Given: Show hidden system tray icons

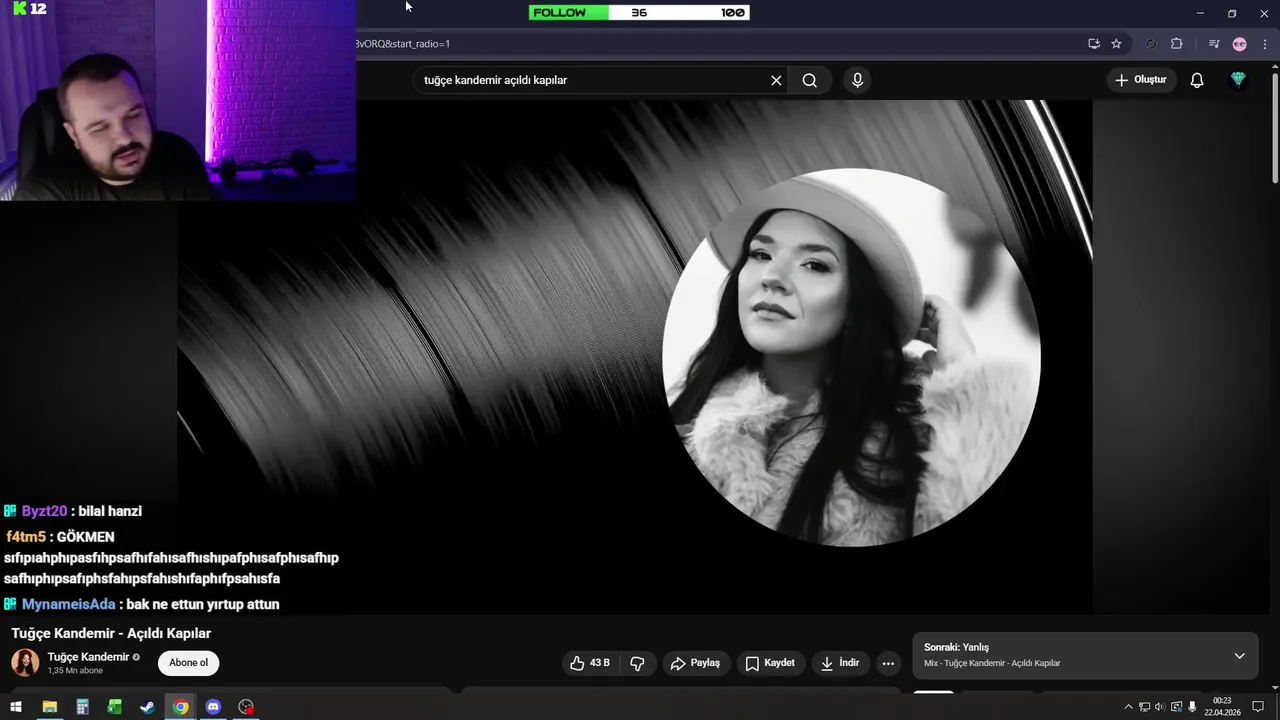Looking at the screenshot, I should (1128, 707).
